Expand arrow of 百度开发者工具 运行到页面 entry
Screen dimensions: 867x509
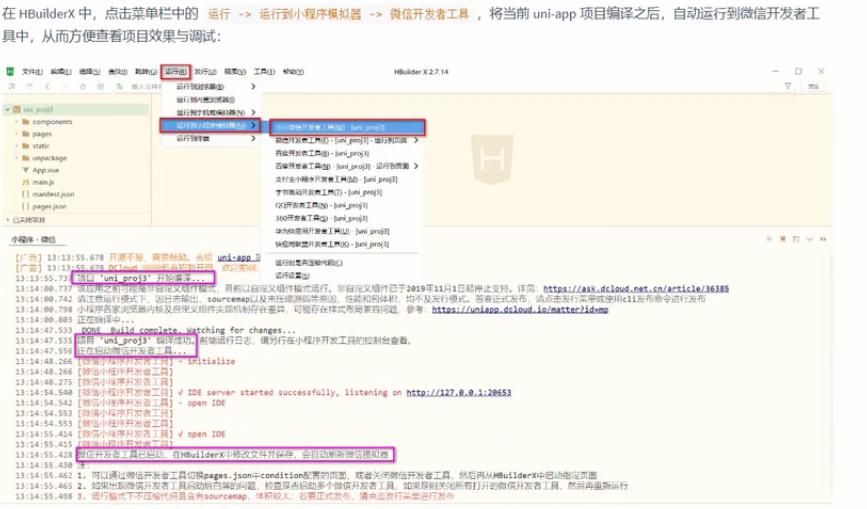[416, 166]
